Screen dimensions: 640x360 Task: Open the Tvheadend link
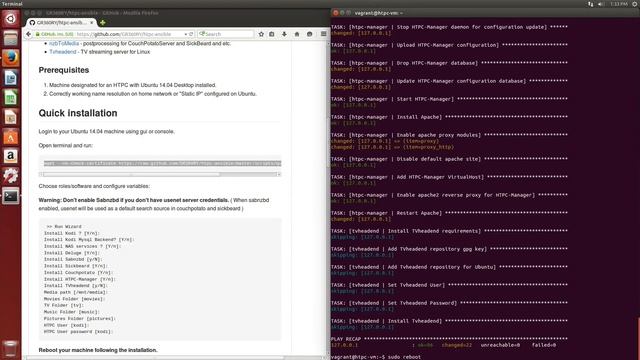(x=63, y=52)
